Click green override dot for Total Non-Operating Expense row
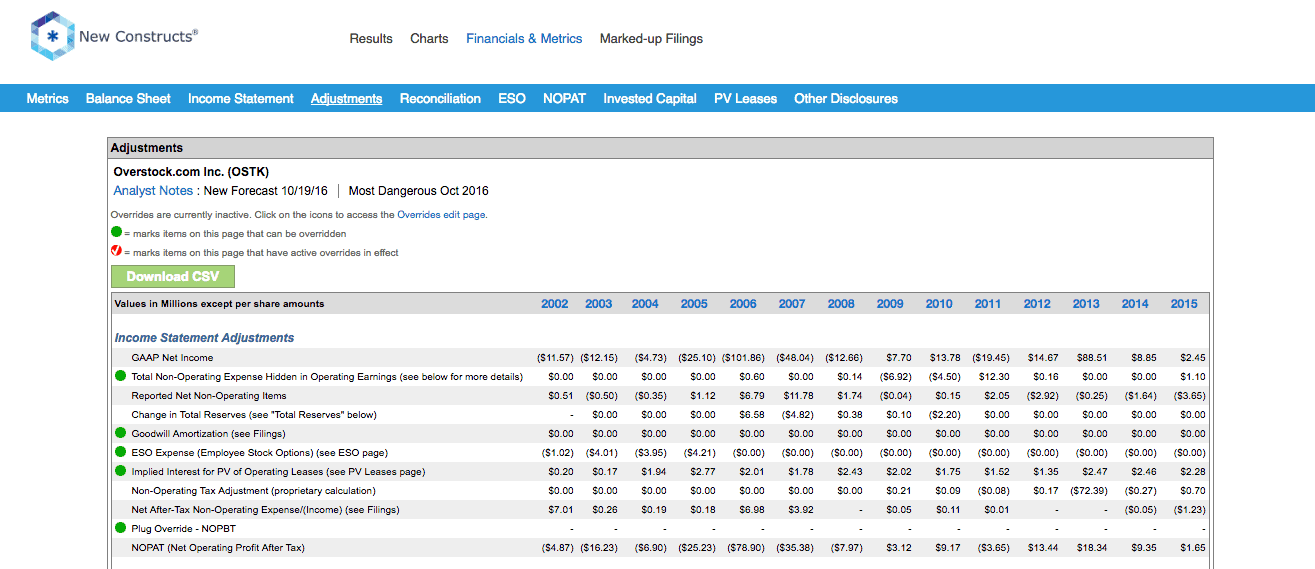Screen dimensions: 1315x569 120,377
